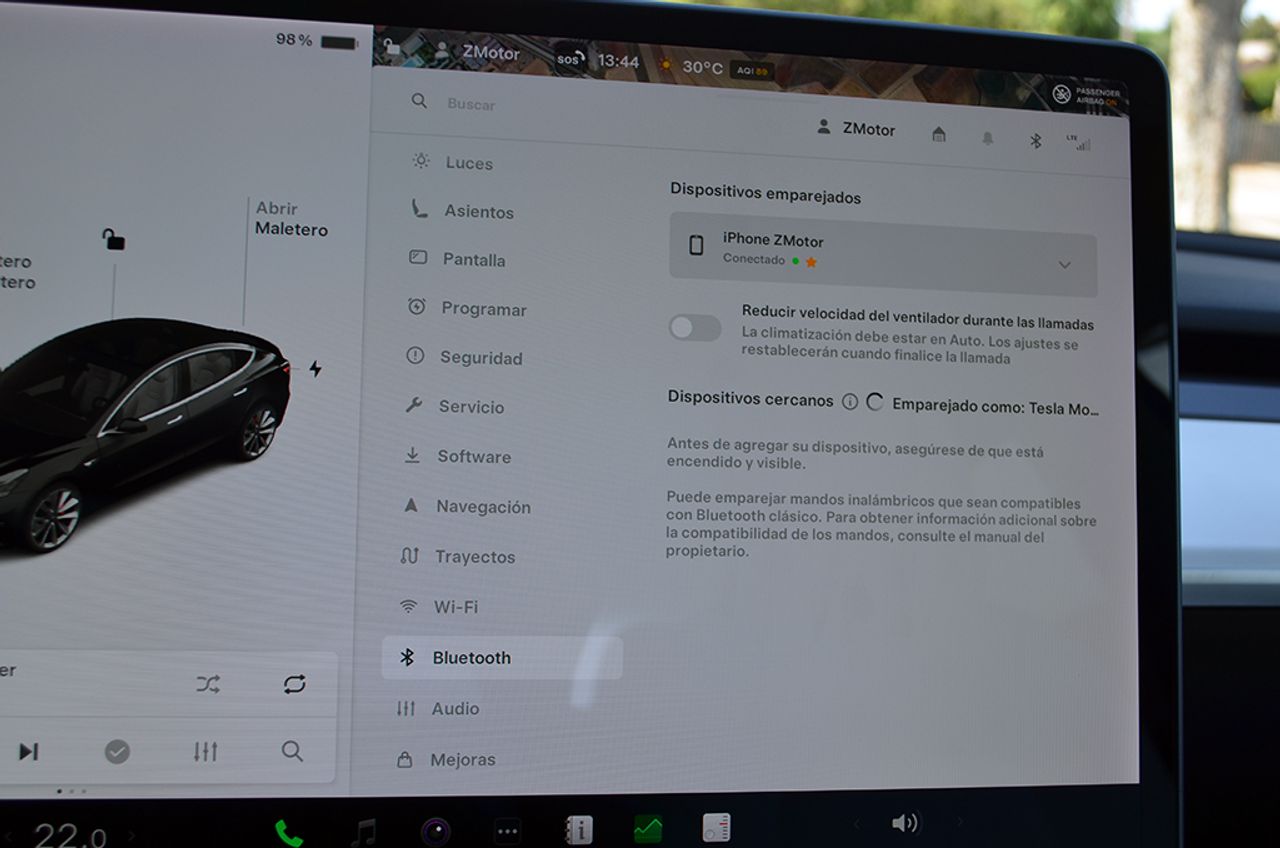Open the Seguridad settings section
The width and height of the screenshot is (1280, 848).
tap(480, 358)
